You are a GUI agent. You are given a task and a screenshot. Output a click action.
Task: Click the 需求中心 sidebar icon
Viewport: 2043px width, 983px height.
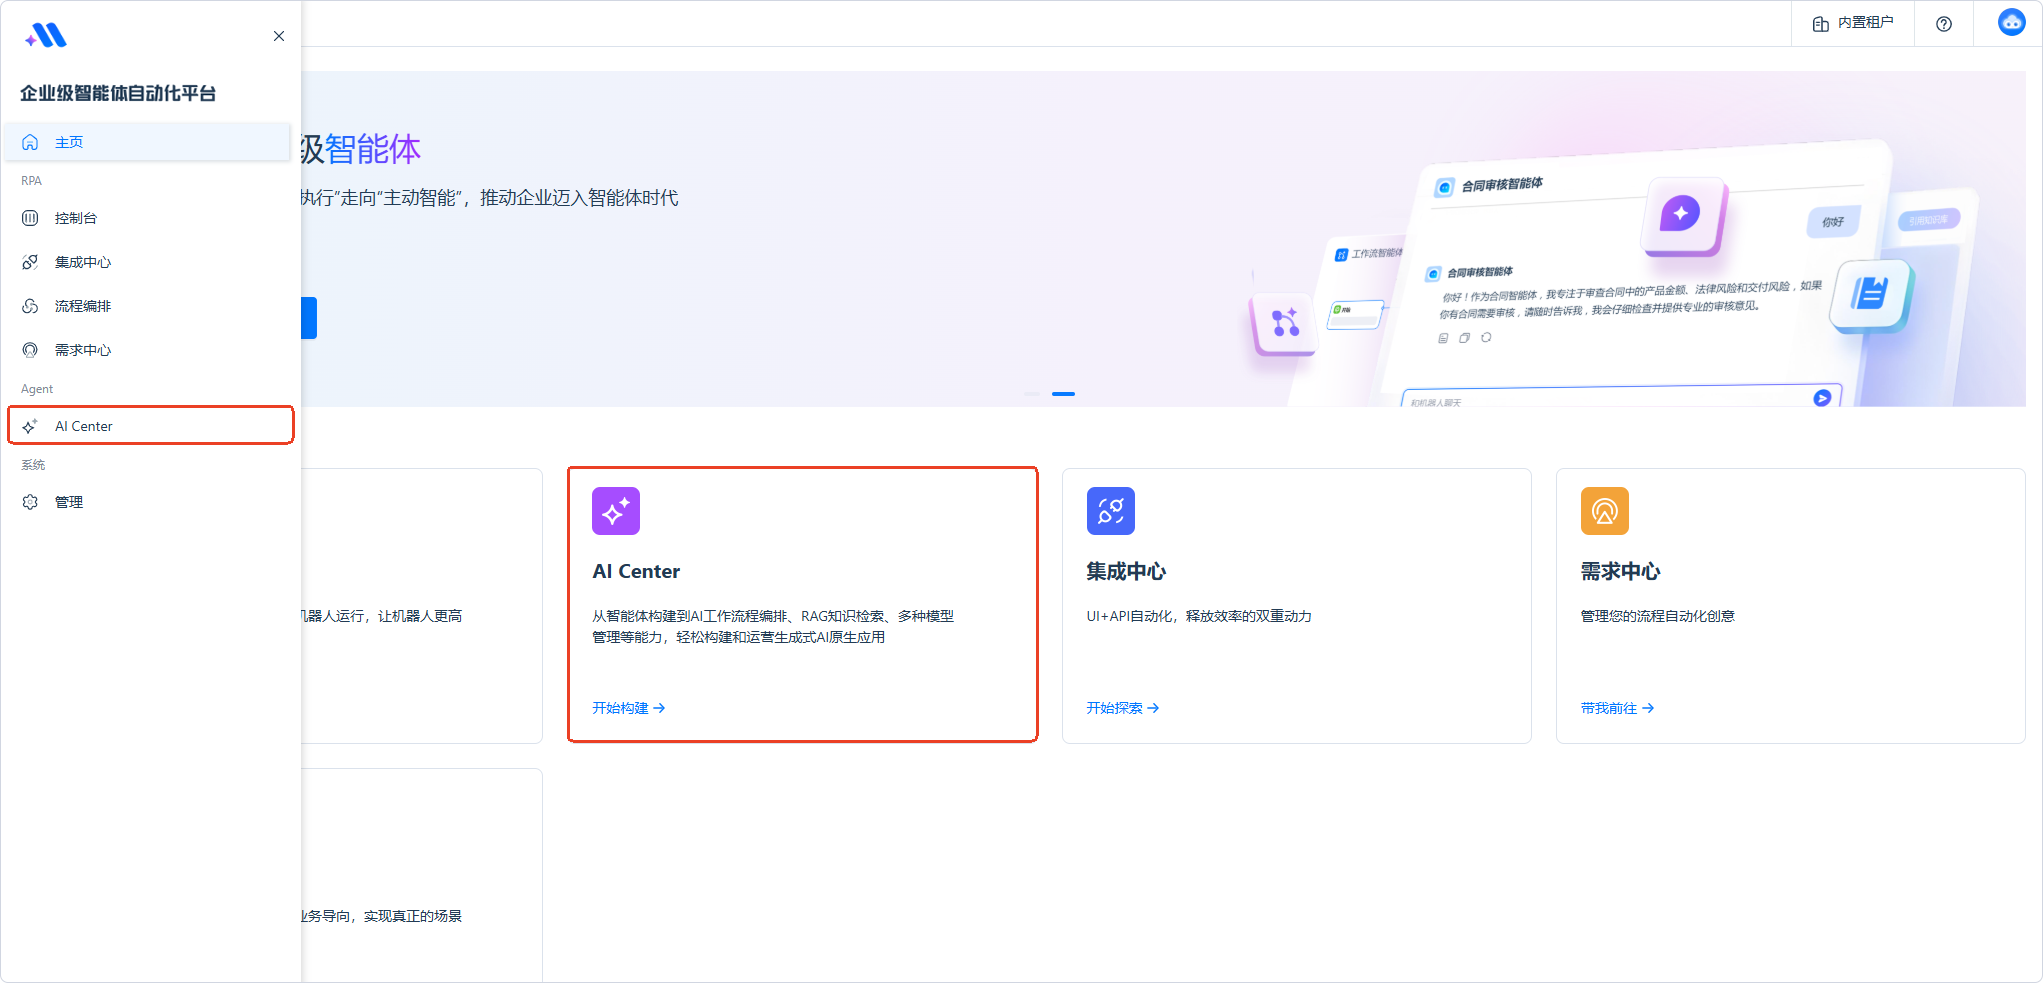[x=30, y=350]
